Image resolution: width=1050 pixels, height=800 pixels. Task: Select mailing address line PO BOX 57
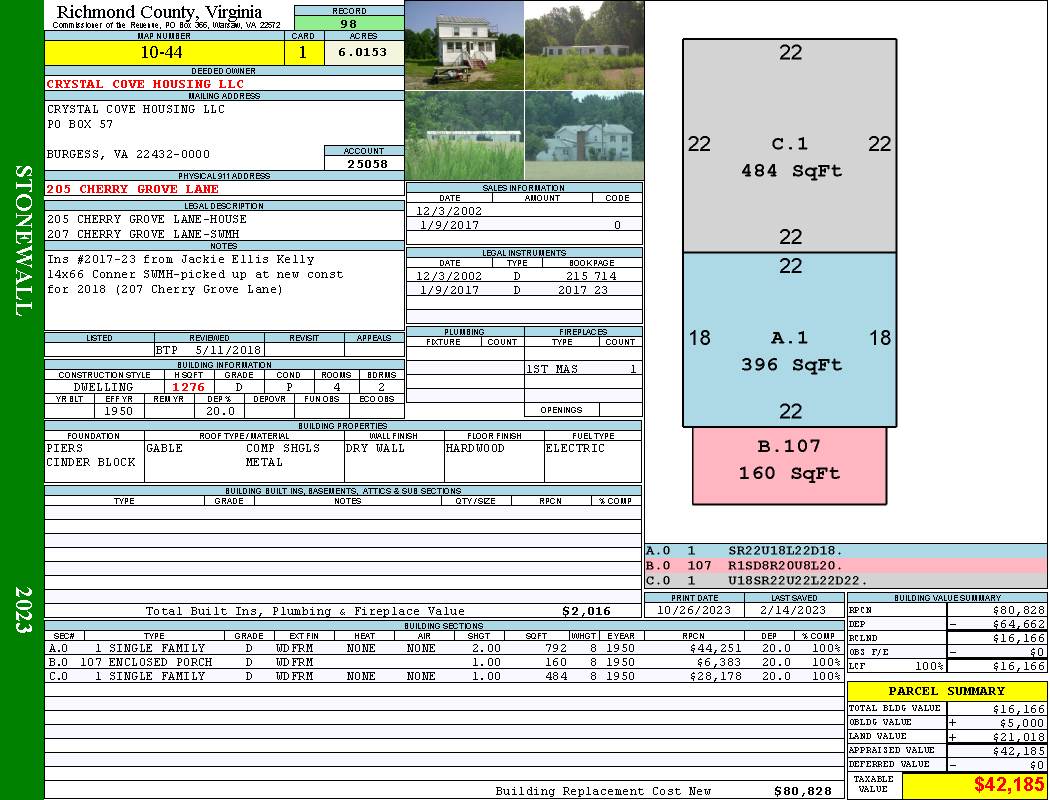coord(80,125)
